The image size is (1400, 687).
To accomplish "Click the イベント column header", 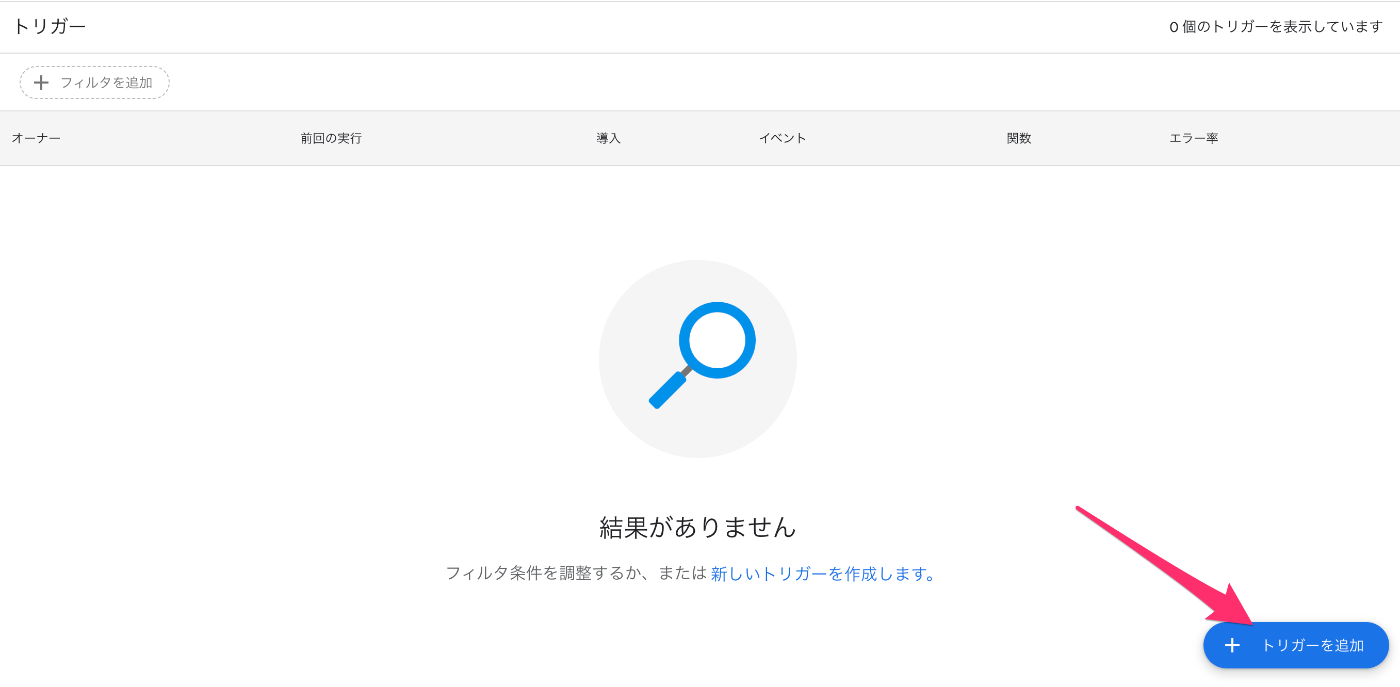I will 783,138.
